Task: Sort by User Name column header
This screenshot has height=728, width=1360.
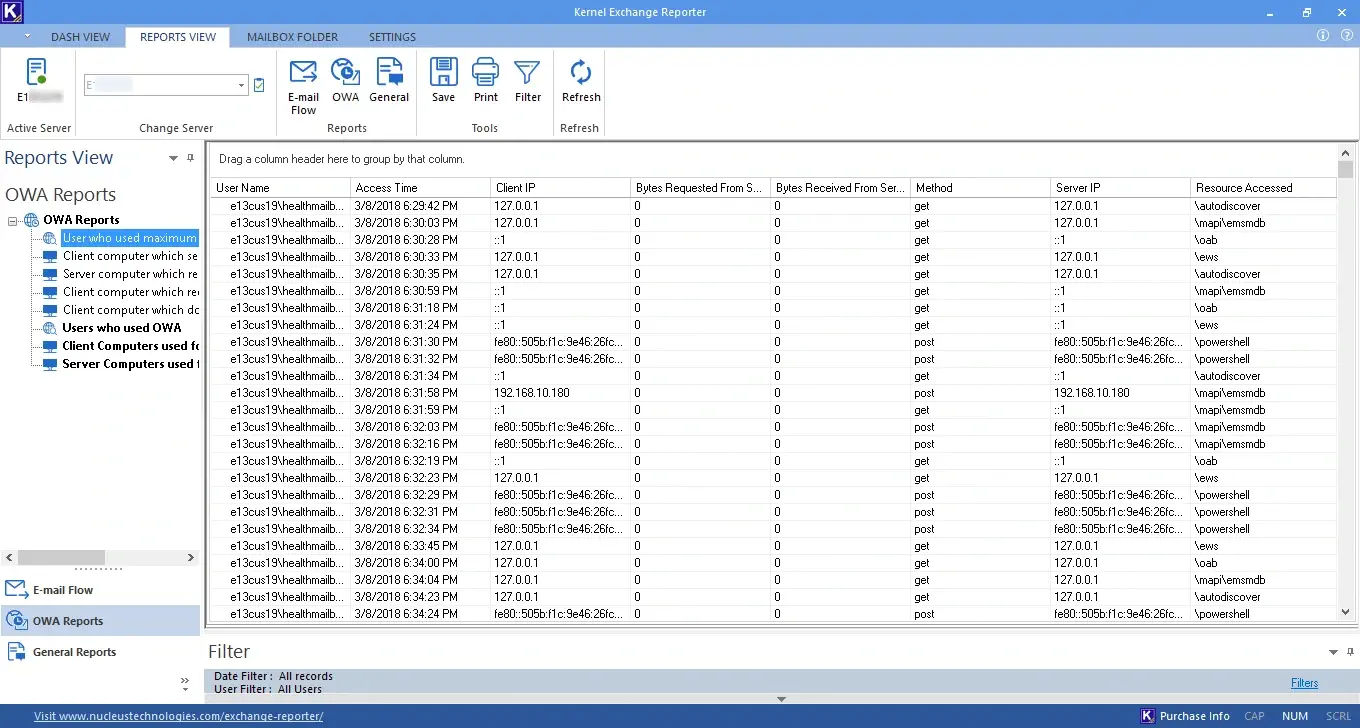Action: 281,188
